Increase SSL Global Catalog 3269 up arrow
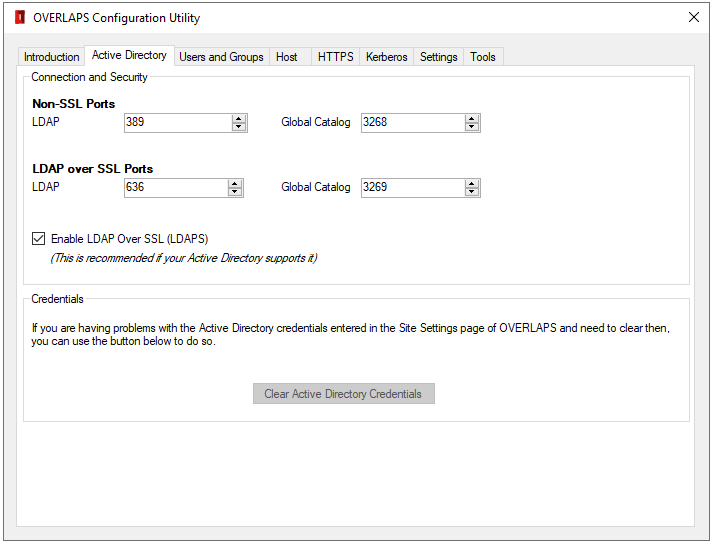 (x=472, y=183)
